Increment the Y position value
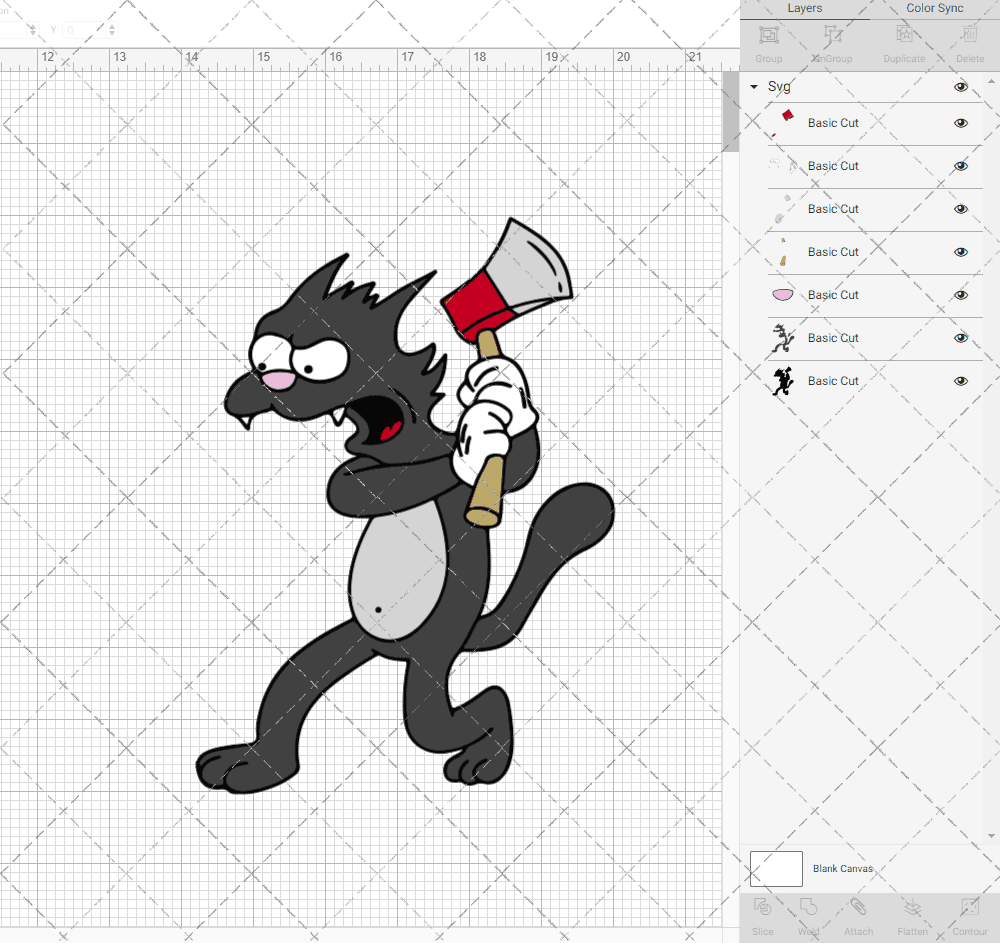The image size is (1000, 943). tap(112, 25)
